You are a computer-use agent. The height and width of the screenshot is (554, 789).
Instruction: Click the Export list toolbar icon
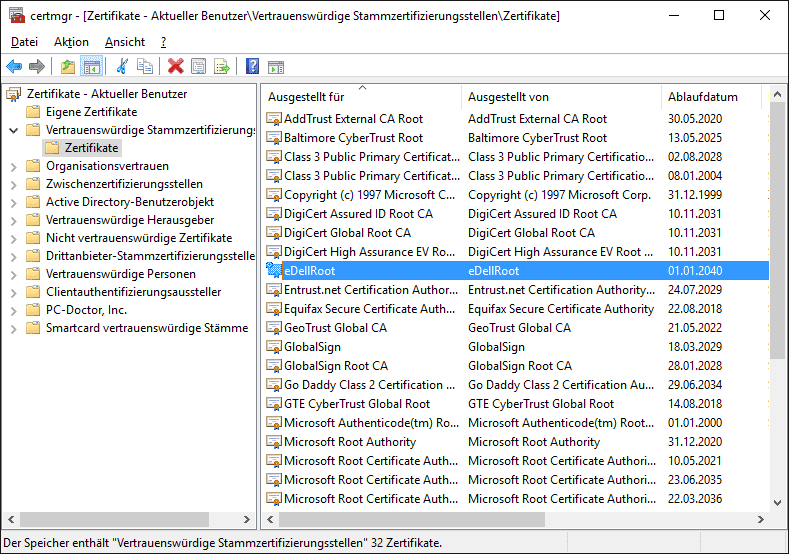click(222, 66)
